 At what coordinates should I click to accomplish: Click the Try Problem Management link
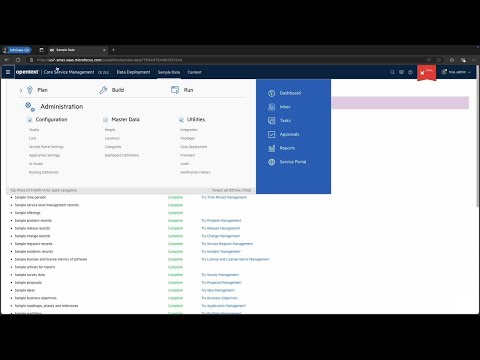pyautogui.click(x=221, y=221)
